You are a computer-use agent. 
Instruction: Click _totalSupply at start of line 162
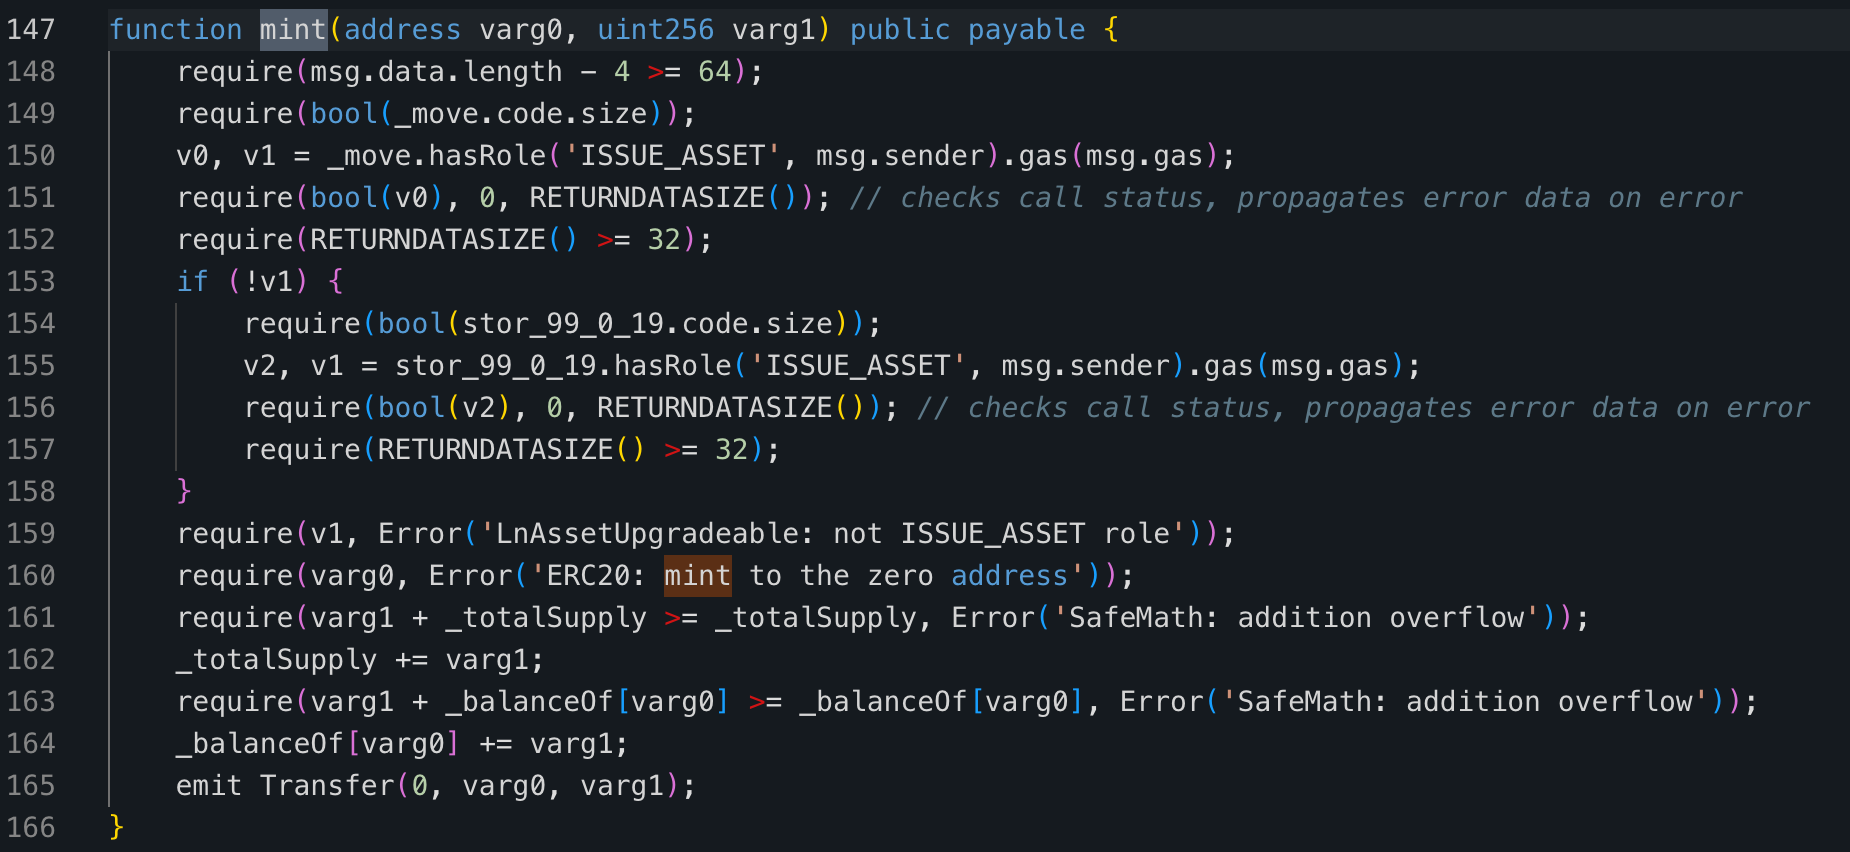click(277, 660)
